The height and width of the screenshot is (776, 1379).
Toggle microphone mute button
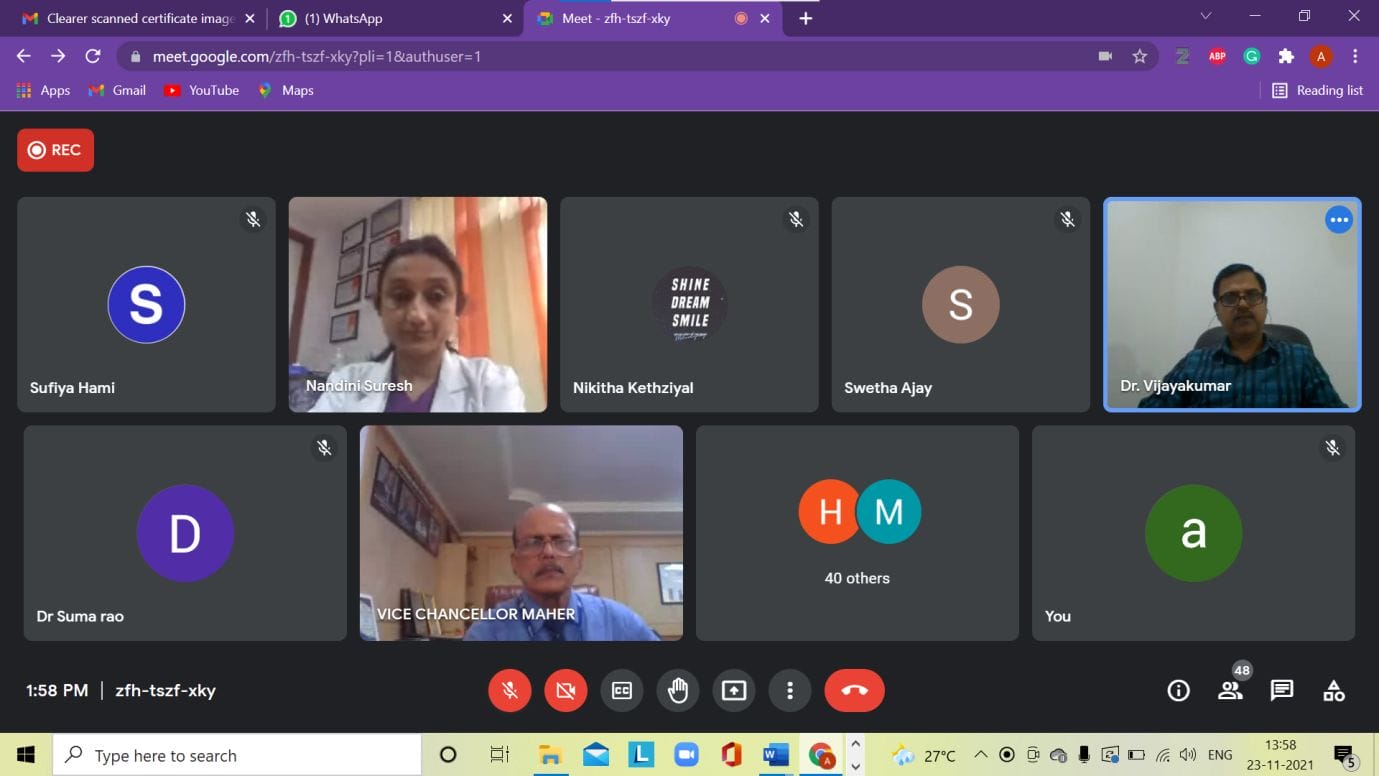tap(510, 690)
